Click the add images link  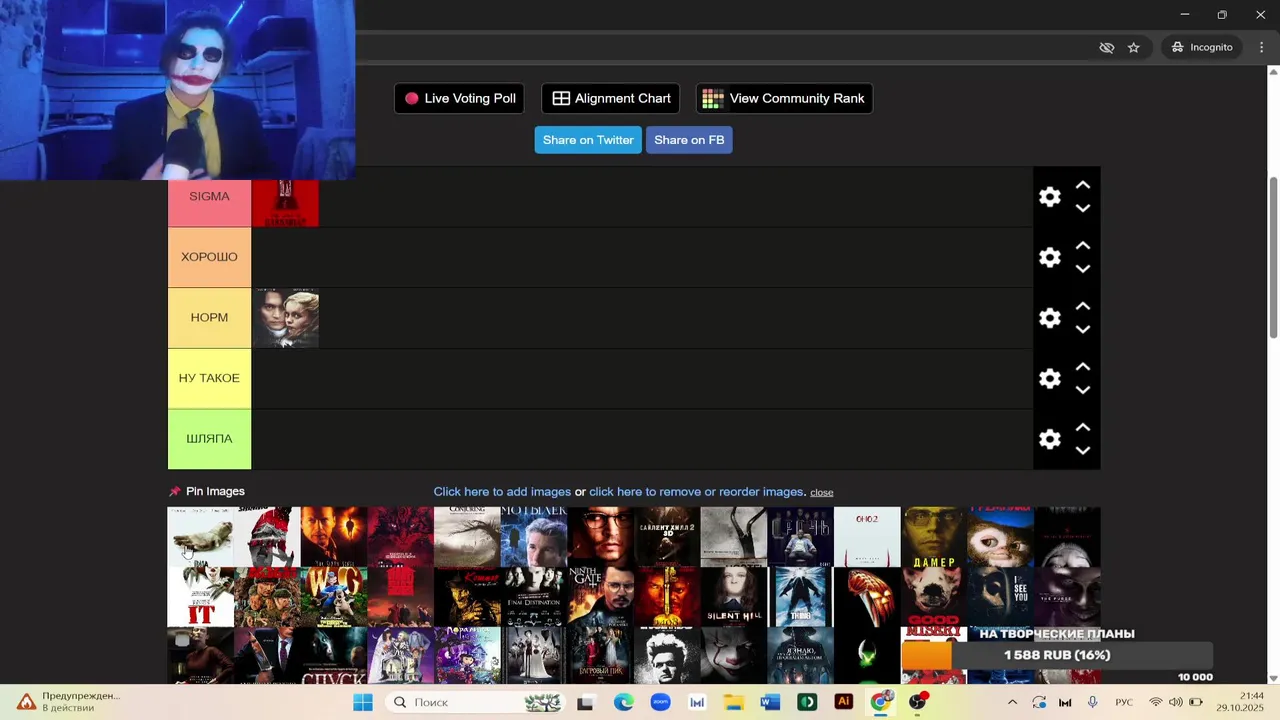click(x=502, y=492)
